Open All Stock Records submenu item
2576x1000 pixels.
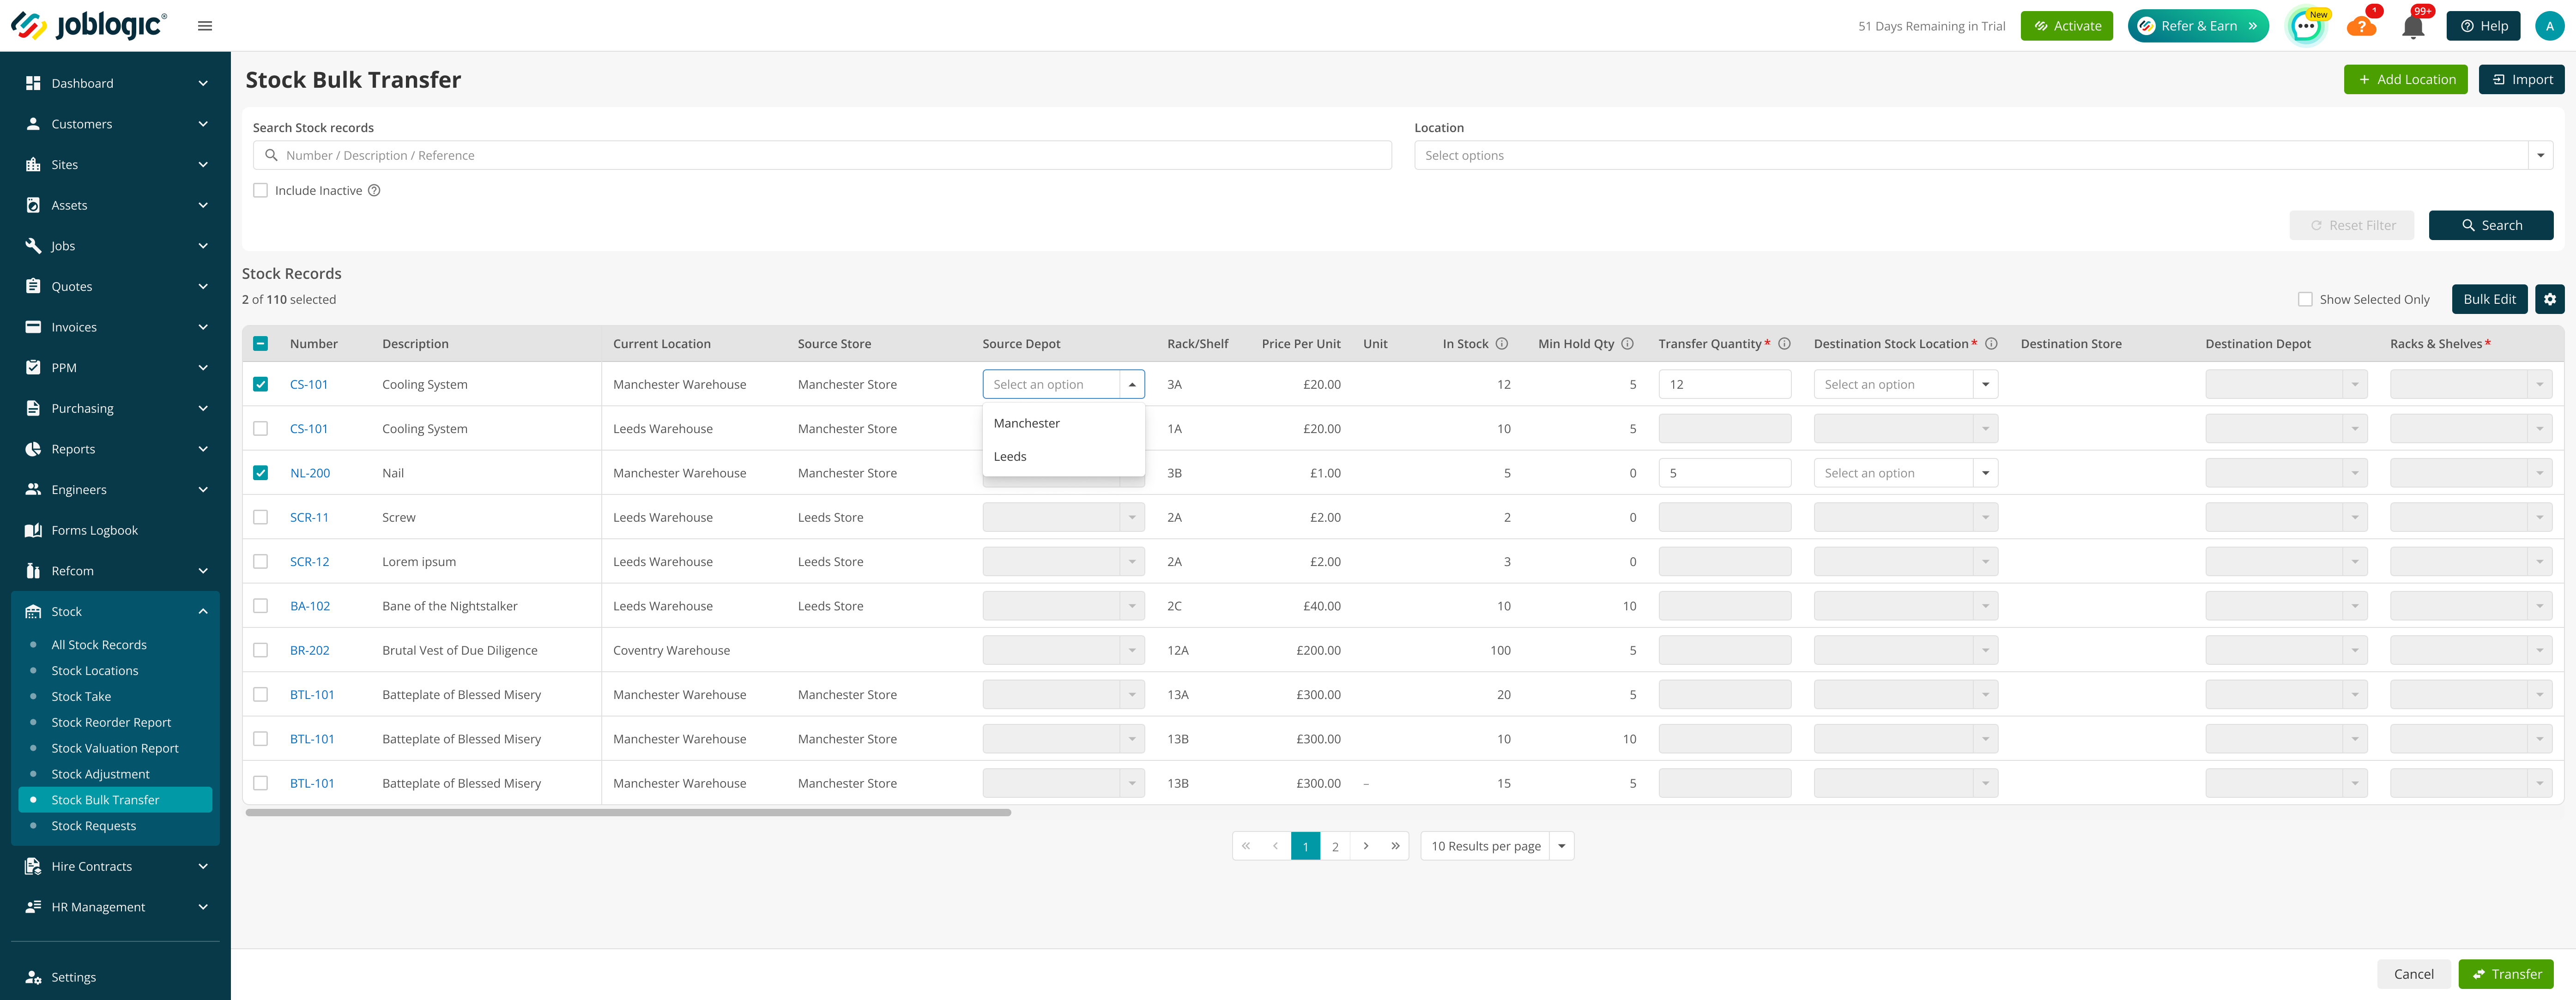(x=99, y=645)
